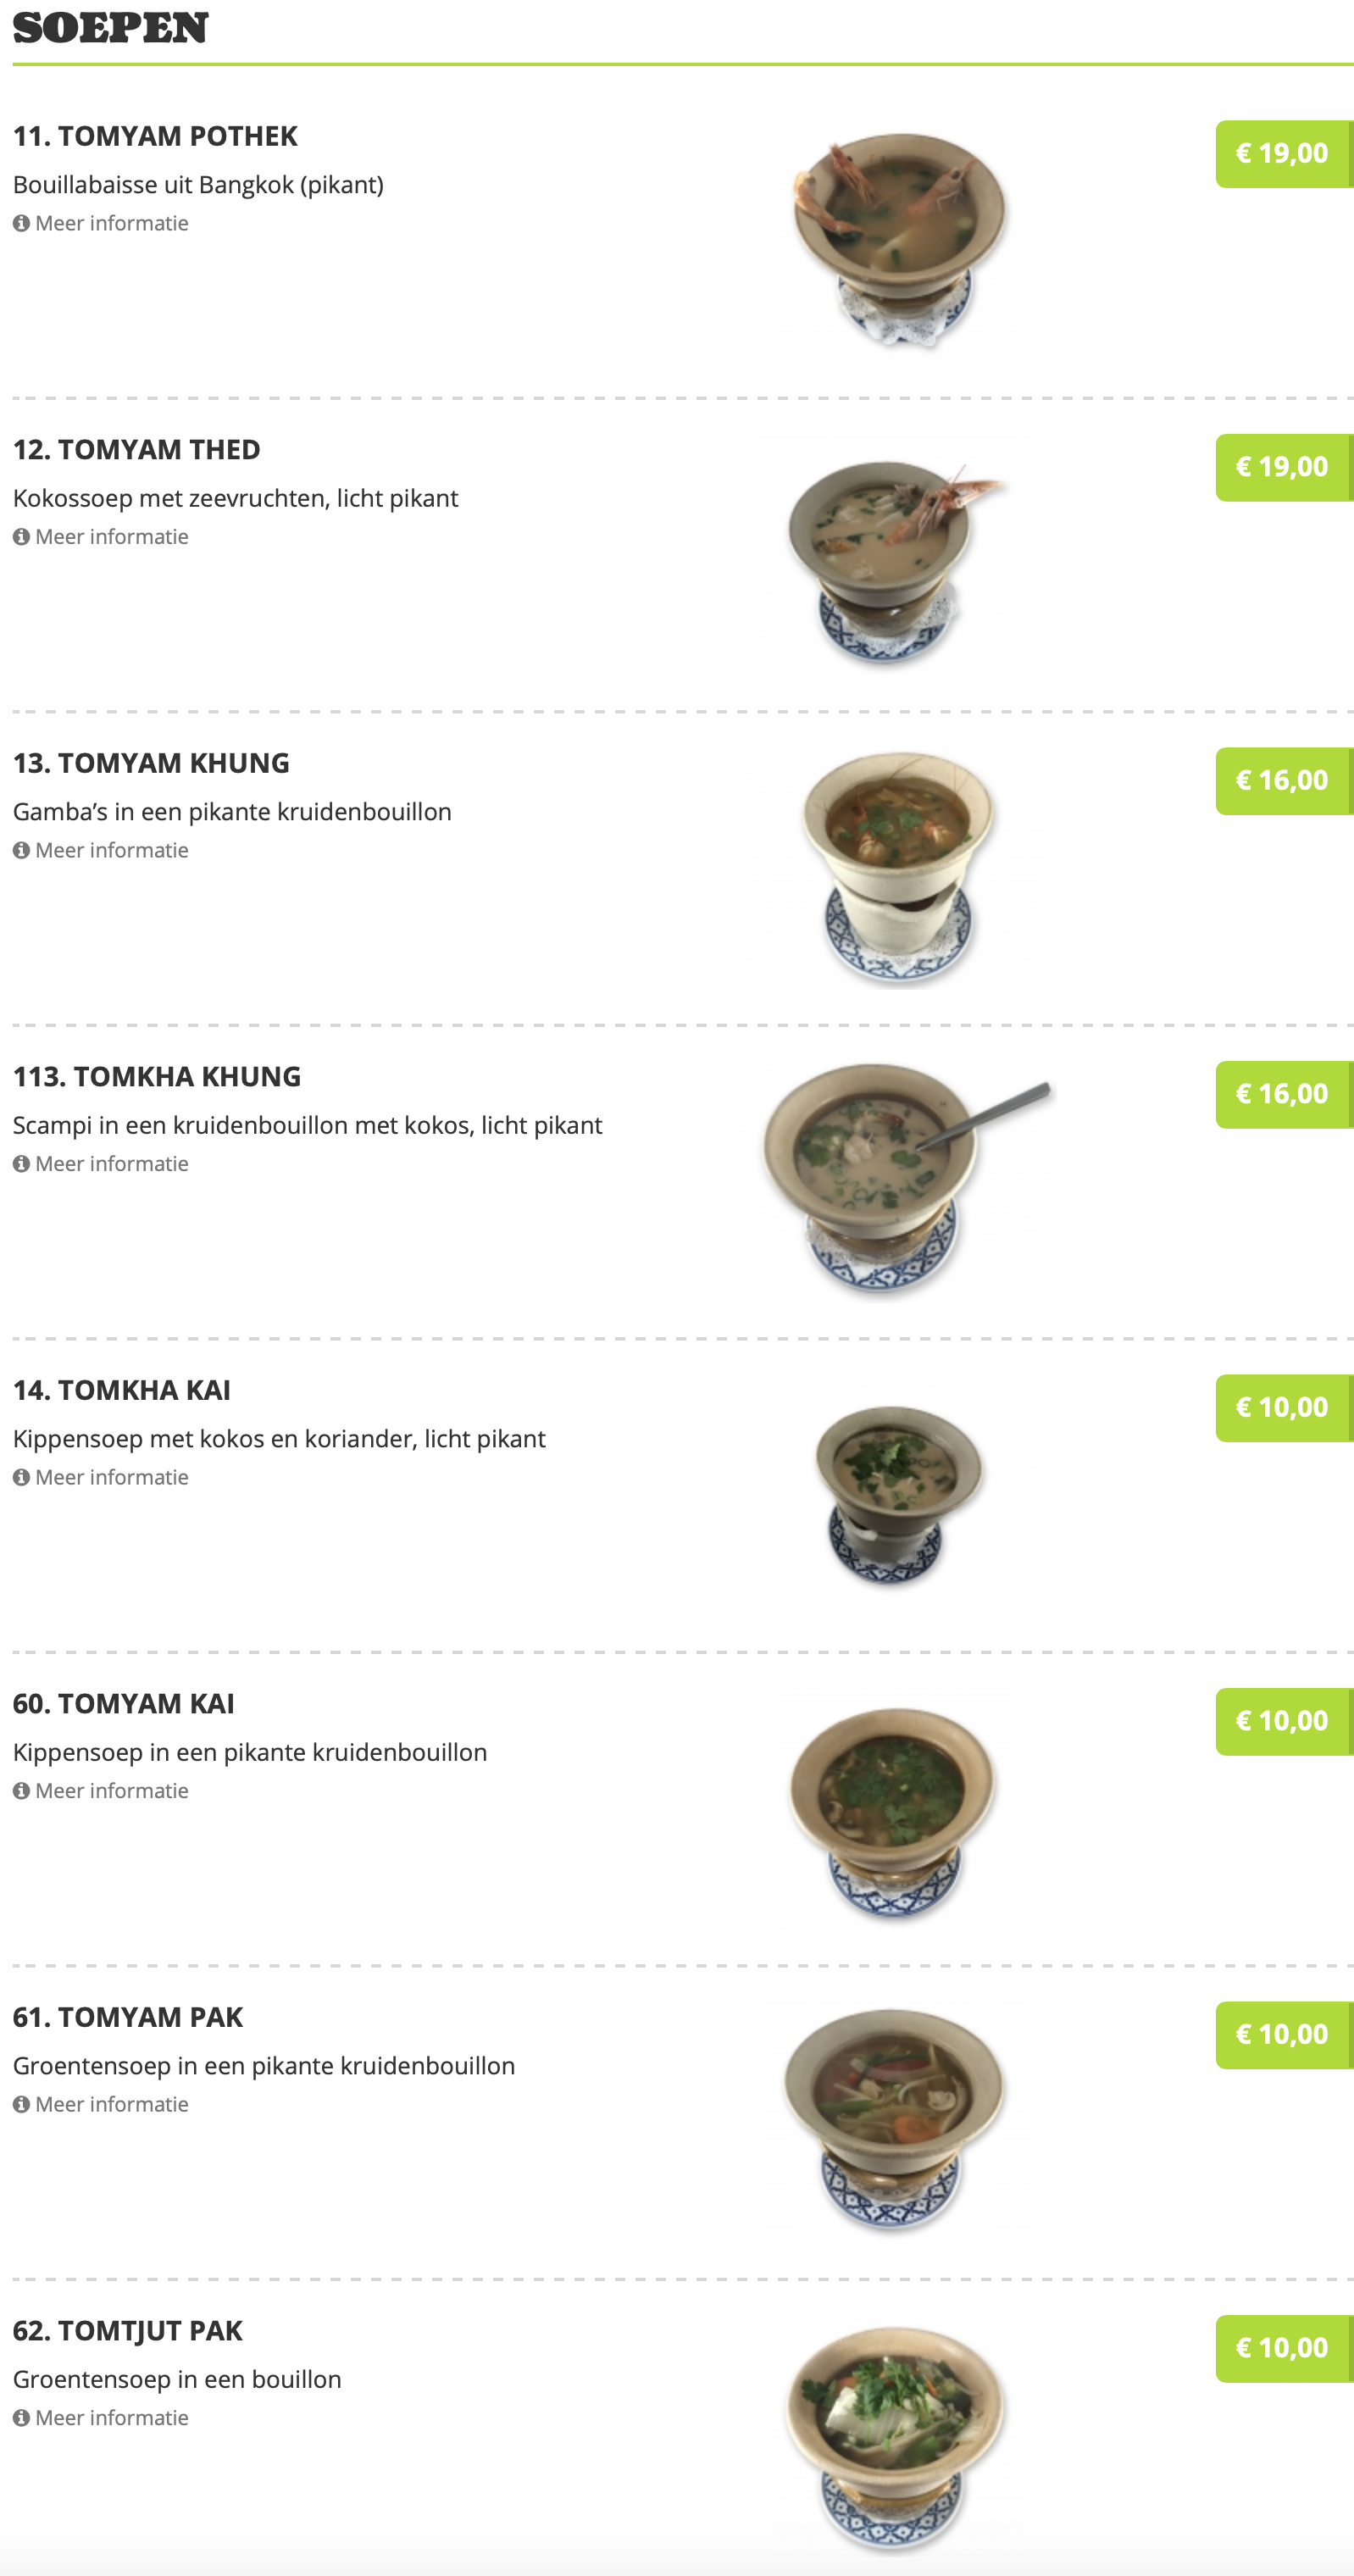This screenshot has height=2576, width=1354.
Task: Add Tomtjut Pak using €10,00 button
Action: [1284, 2349]
